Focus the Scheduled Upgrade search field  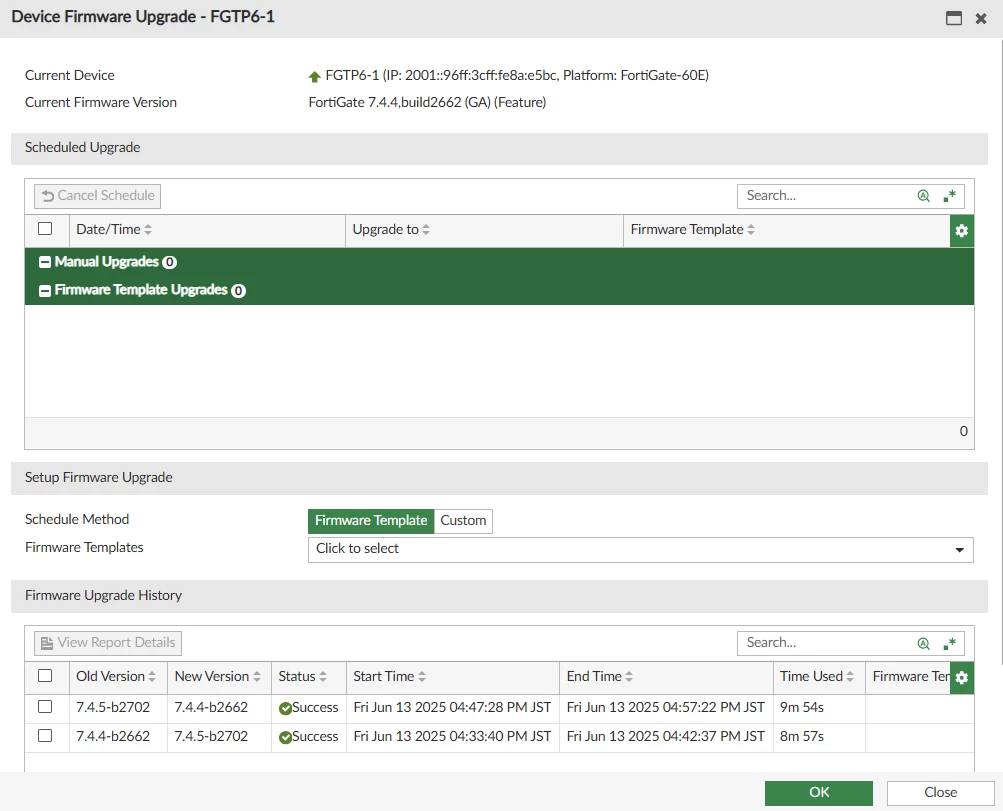828,196
